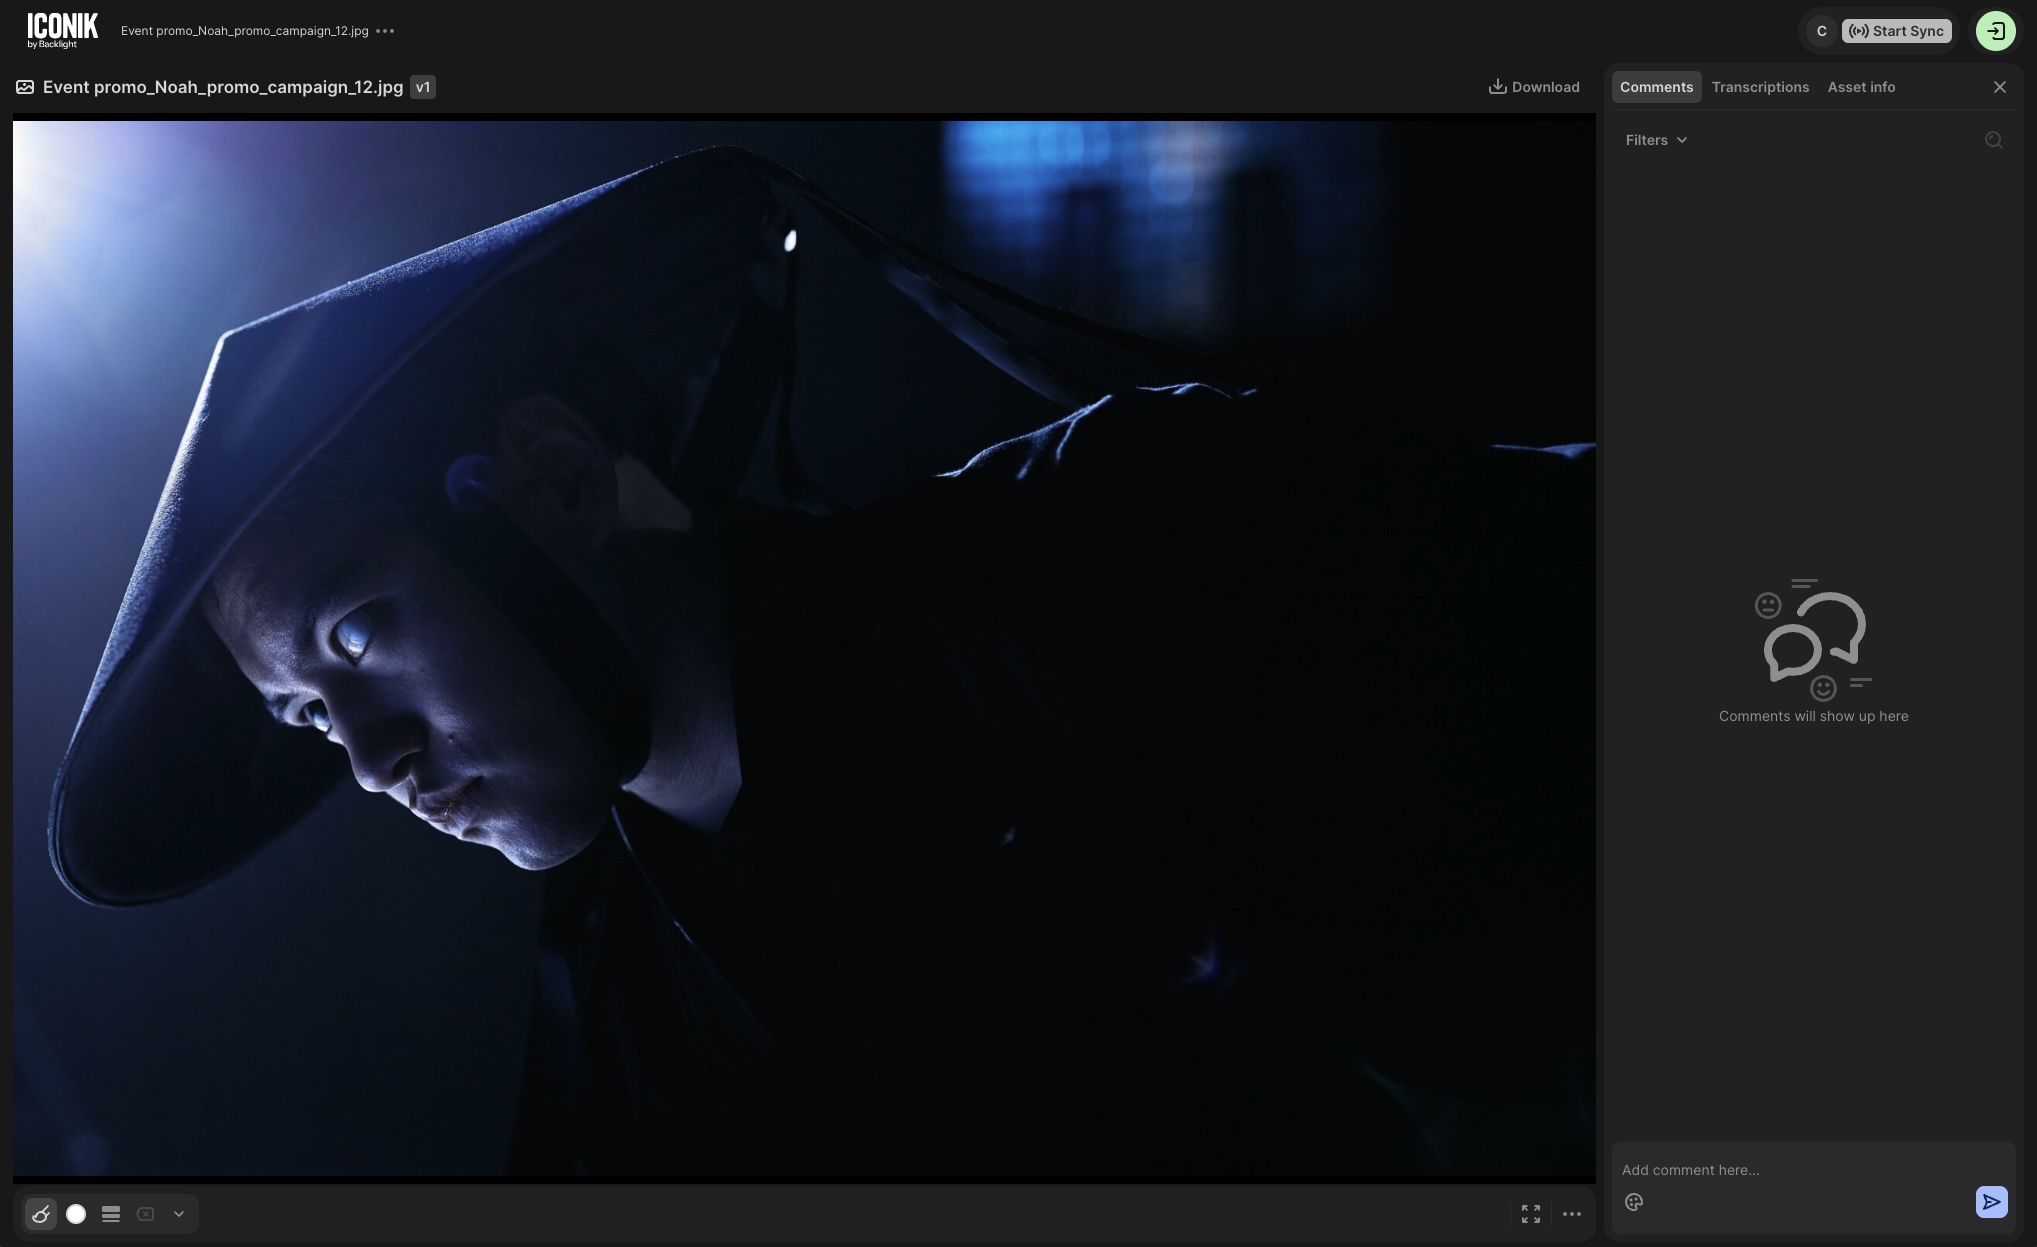Enter fullscreen view of the image
Viewport: 2037px width, 1247px height.
coord(1530,1214)
